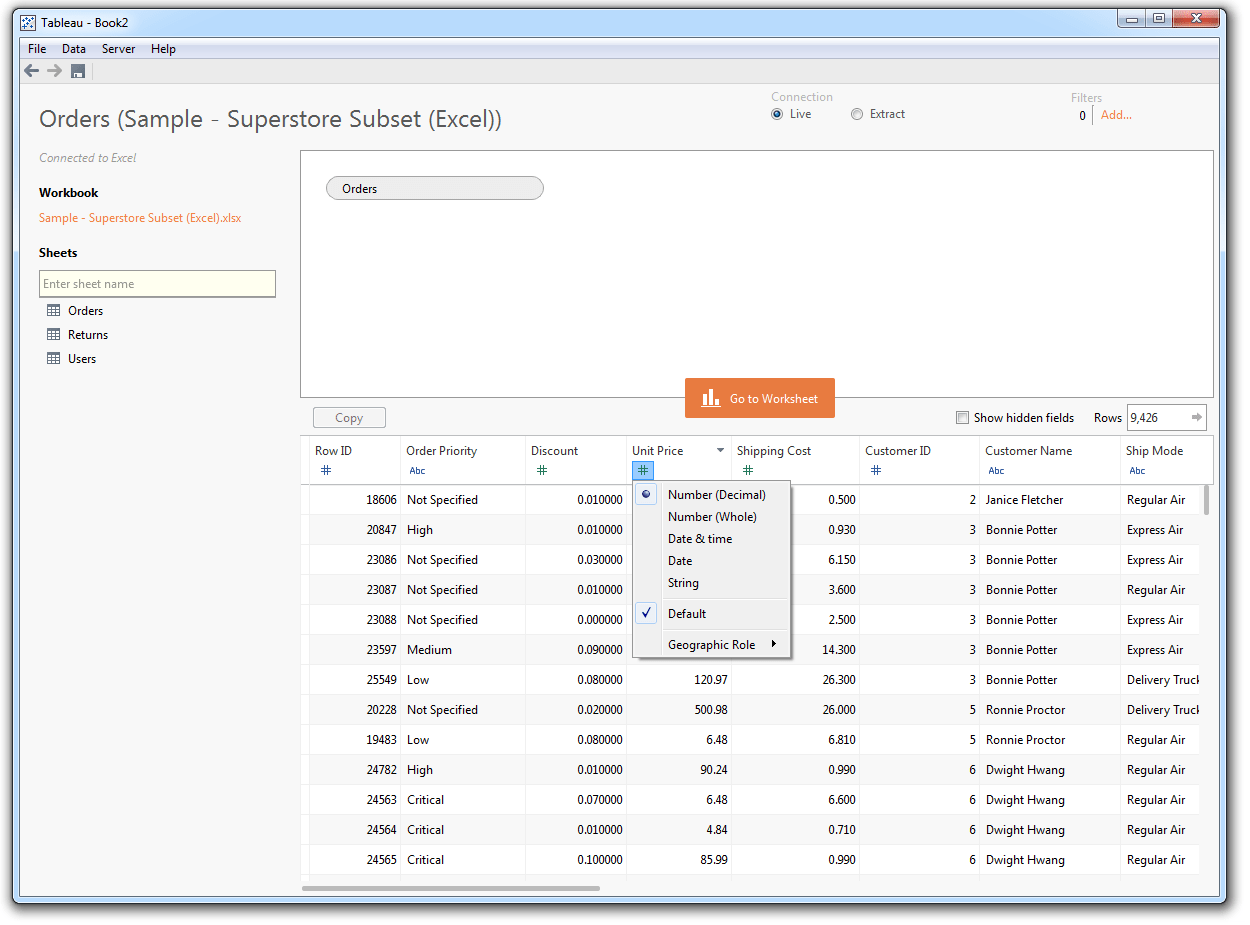Select the Live connection radio button

[777, 114]
